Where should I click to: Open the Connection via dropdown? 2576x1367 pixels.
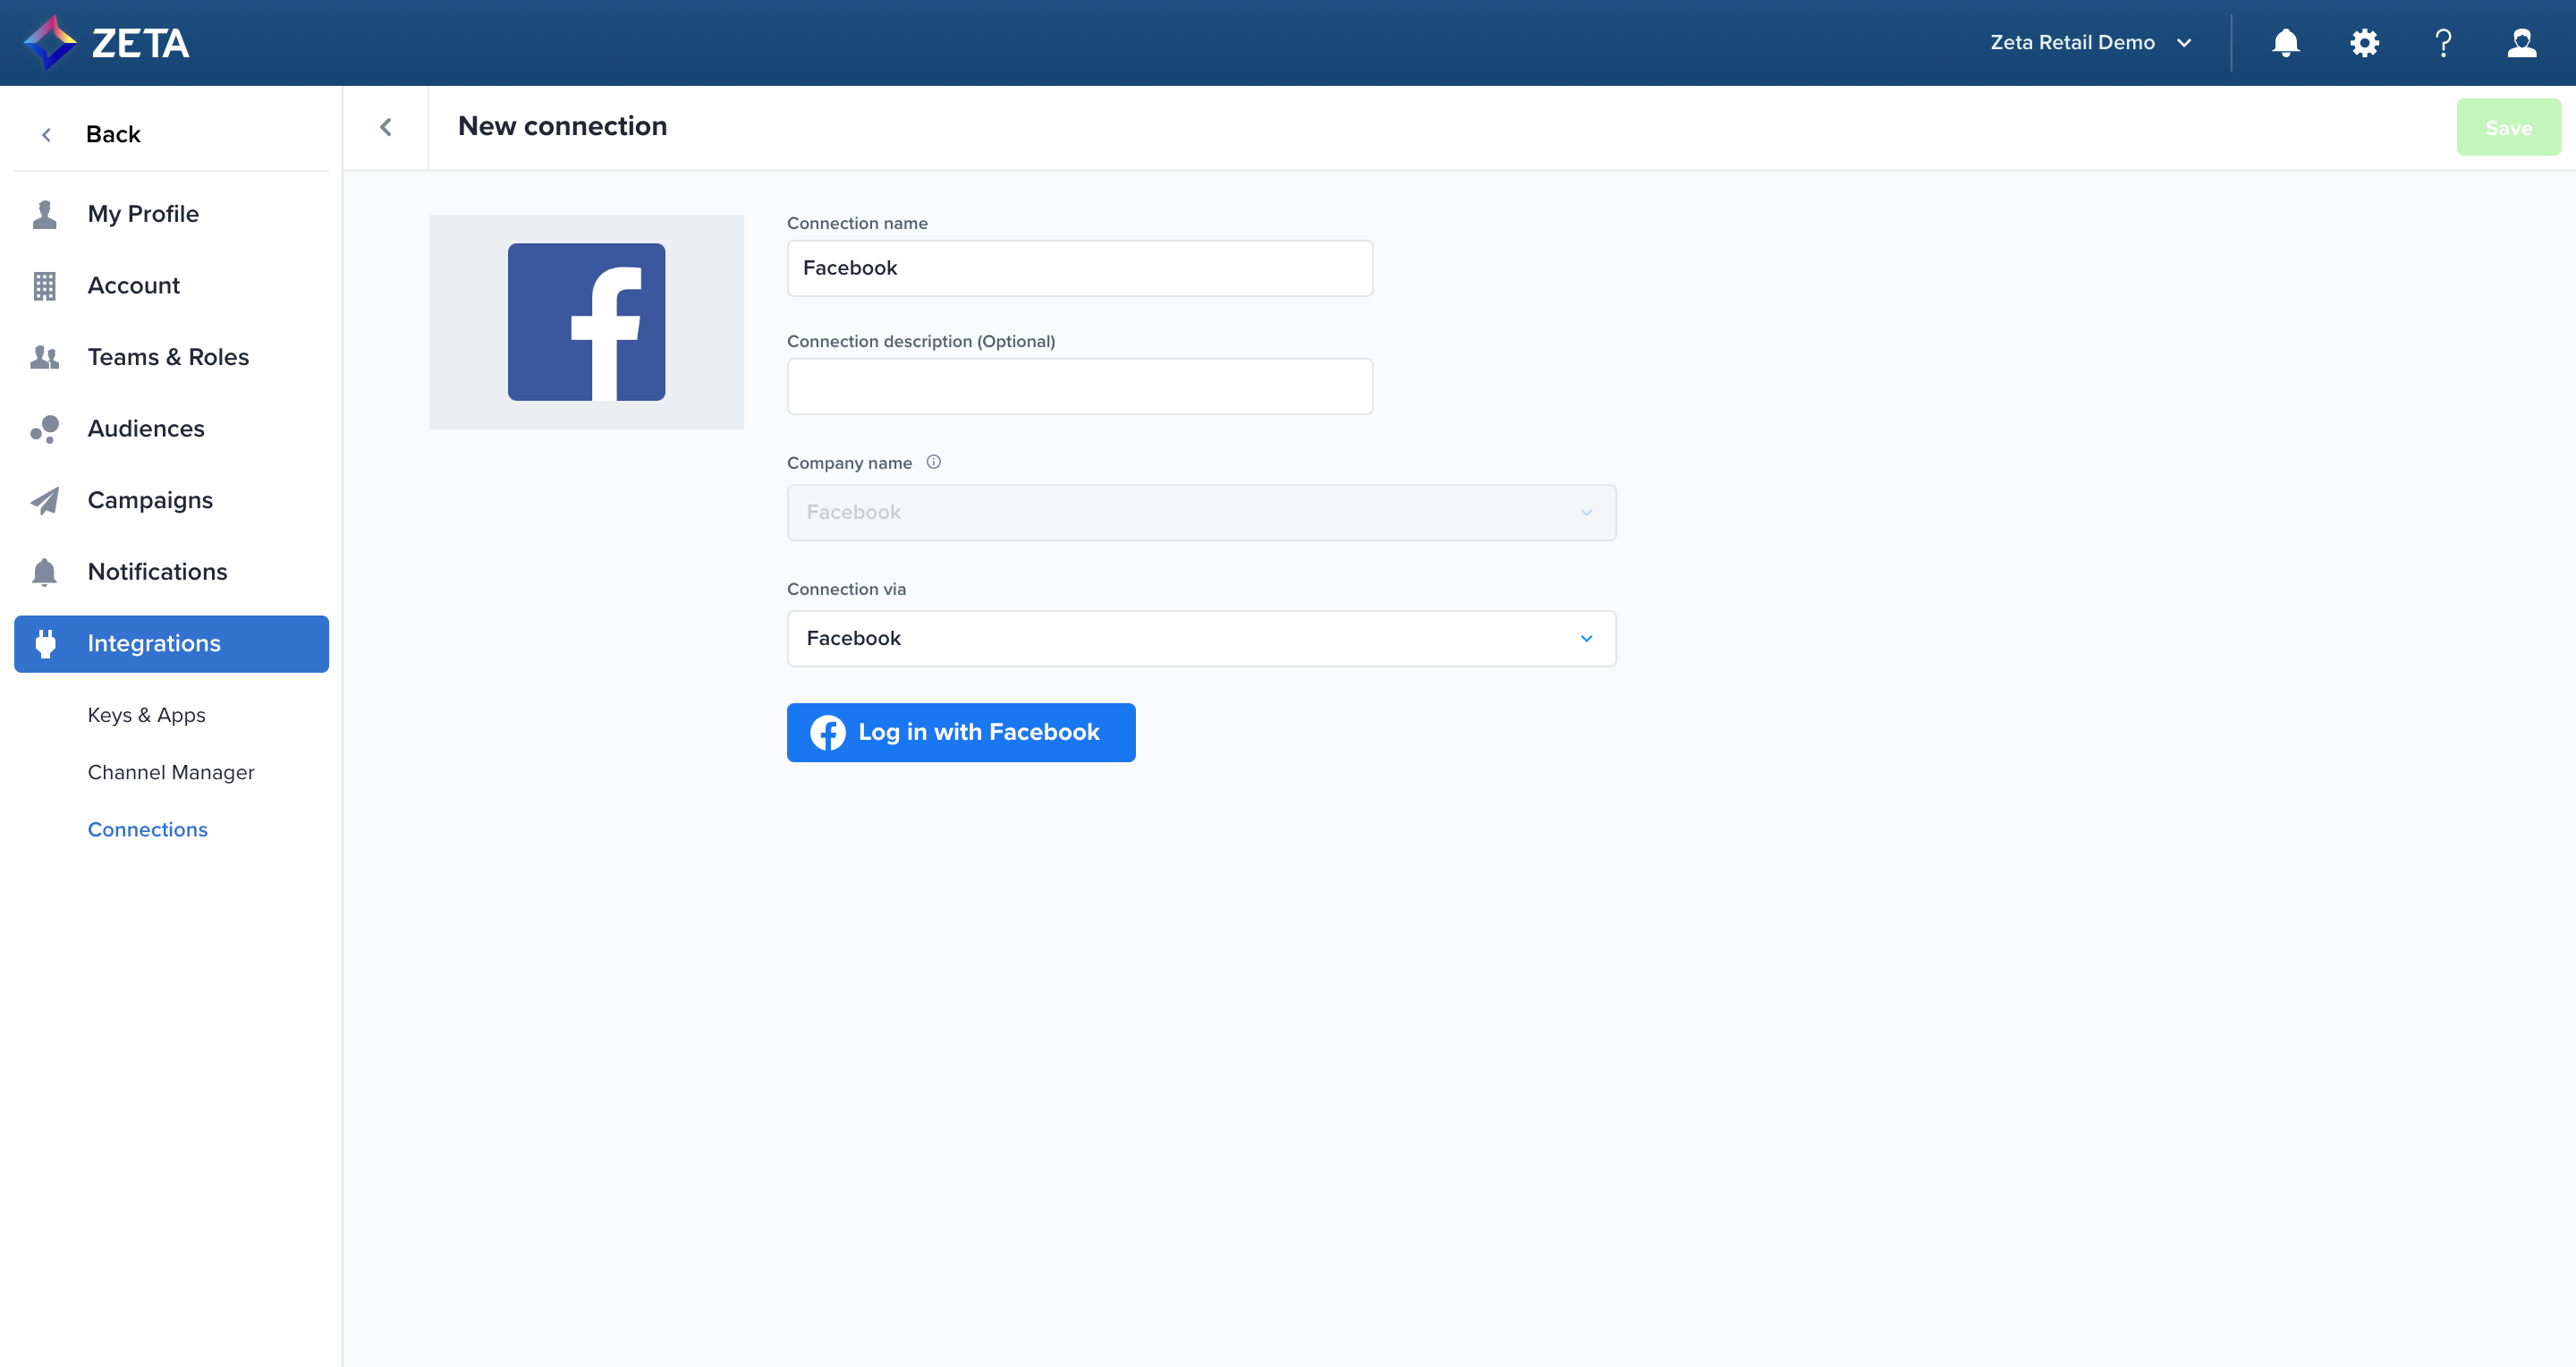coord(1200,639)
